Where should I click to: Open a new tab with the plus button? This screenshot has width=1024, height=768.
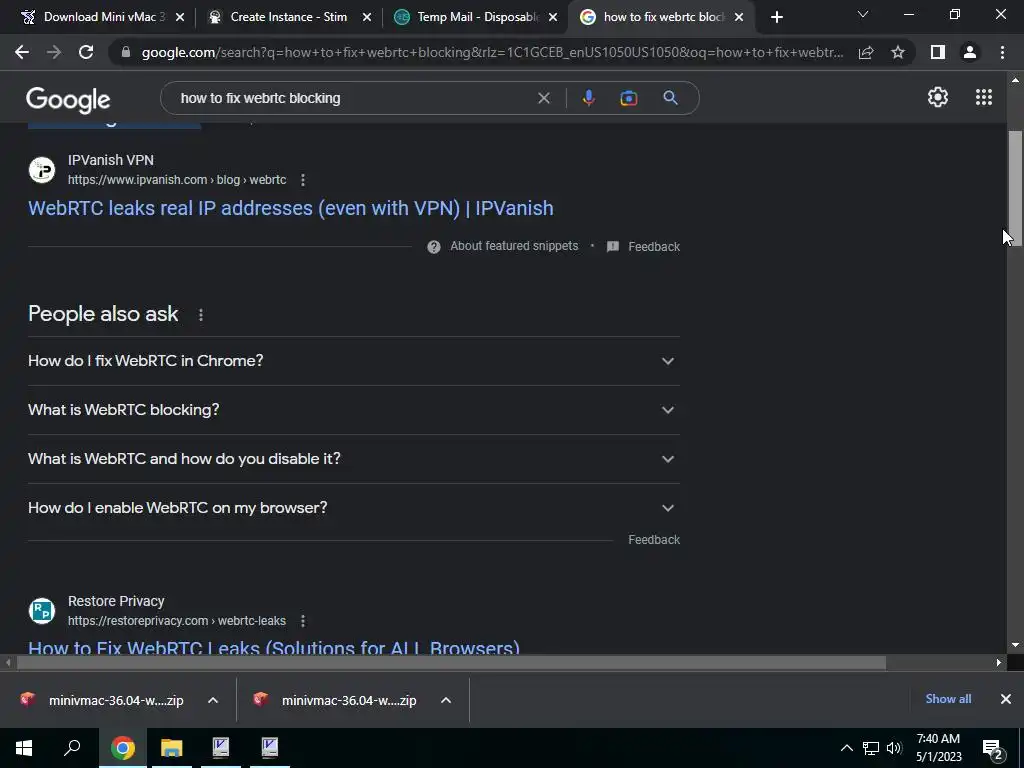776,17
